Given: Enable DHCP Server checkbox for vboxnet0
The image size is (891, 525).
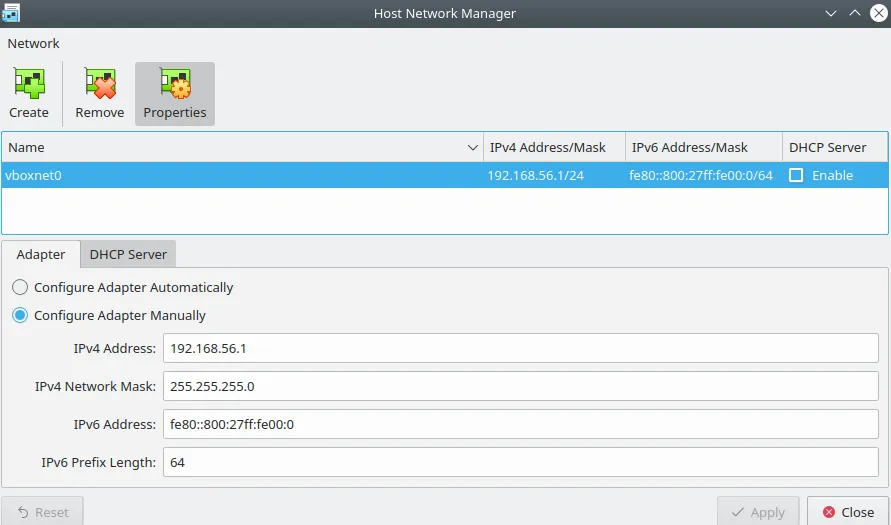Looking at the screenshot, I should point(796,175).
